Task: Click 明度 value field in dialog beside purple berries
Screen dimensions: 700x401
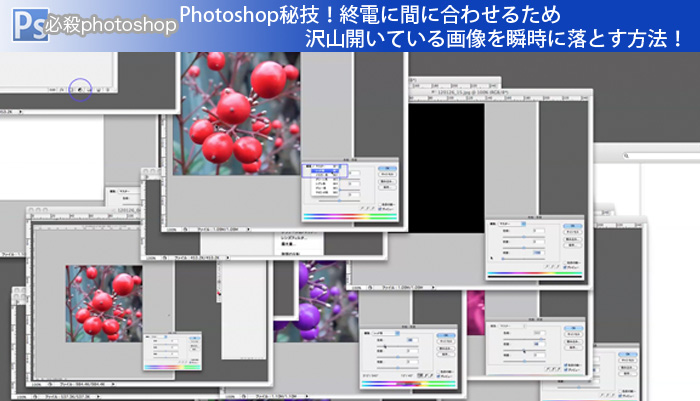Action: point(412,362)
